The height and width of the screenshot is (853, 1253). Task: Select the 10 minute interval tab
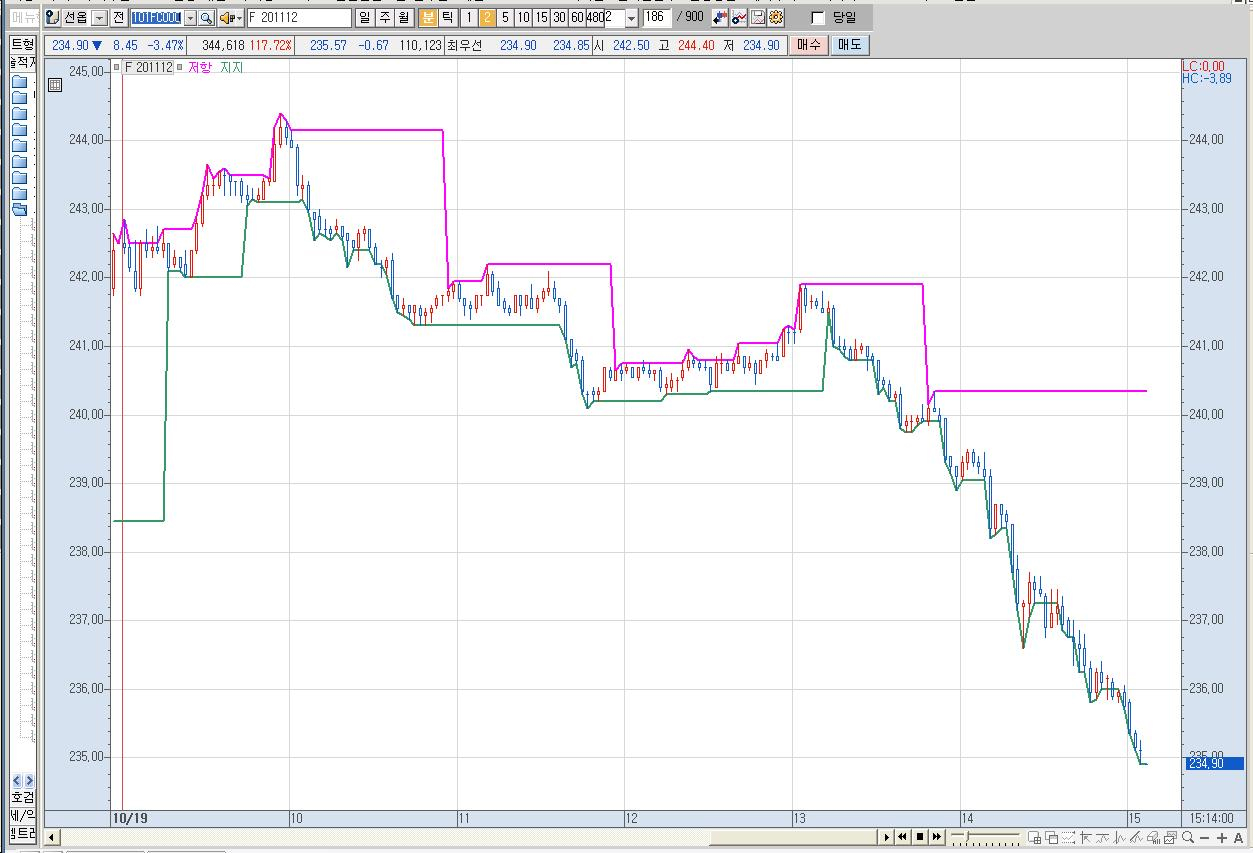coord(523,18)
